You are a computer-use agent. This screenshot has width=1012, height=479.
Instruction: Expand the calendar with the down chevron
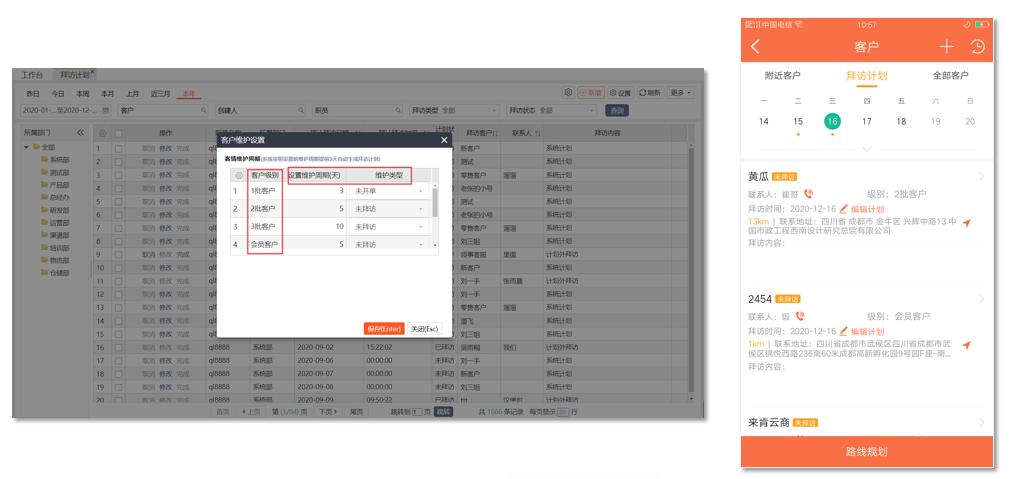867,149
